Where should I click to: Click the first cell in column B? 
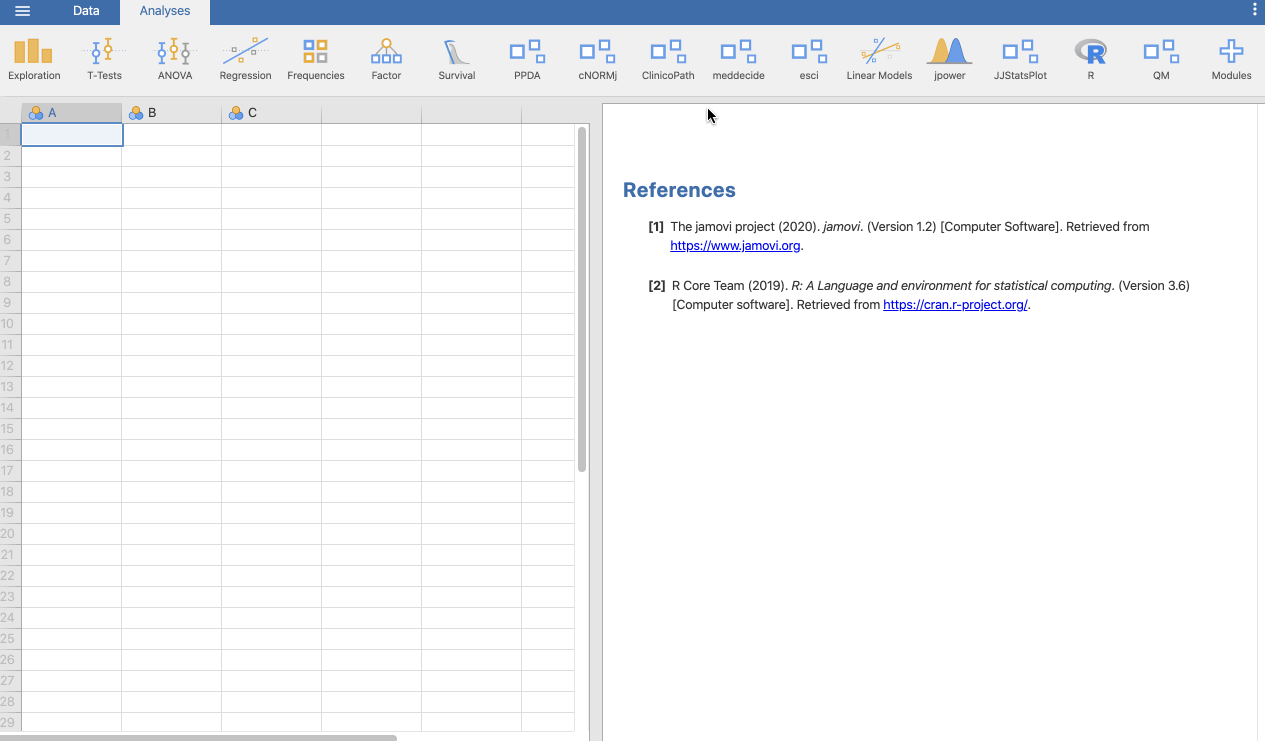click(x=171, y=134)
